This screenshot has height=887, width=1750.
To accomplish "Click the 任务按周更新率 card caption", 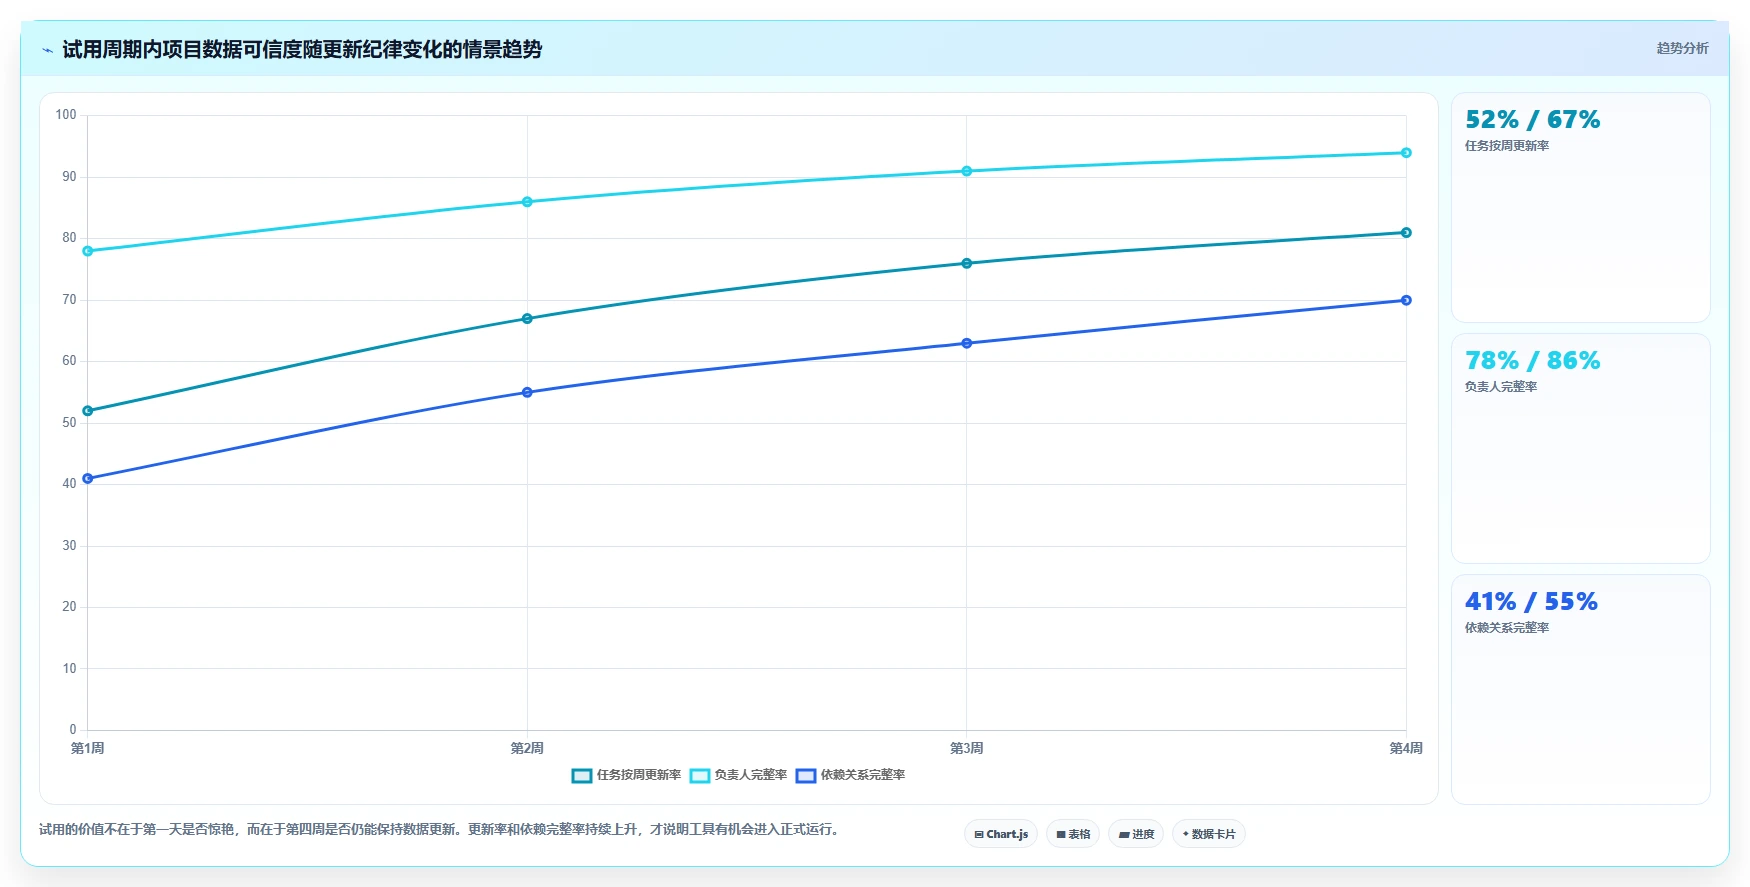I will tap(1507, 146).
